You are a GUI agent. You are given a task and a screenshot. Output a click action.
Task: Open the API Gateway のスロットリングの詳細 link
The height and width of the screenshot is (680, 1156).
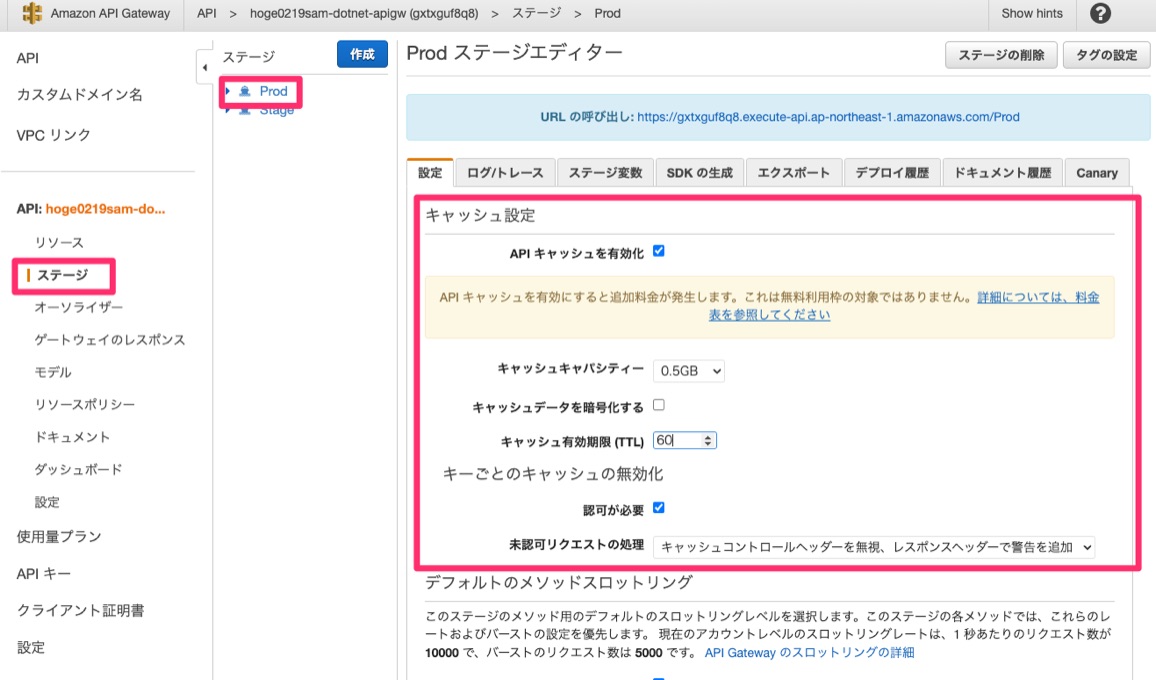click(x=809, y=652)
